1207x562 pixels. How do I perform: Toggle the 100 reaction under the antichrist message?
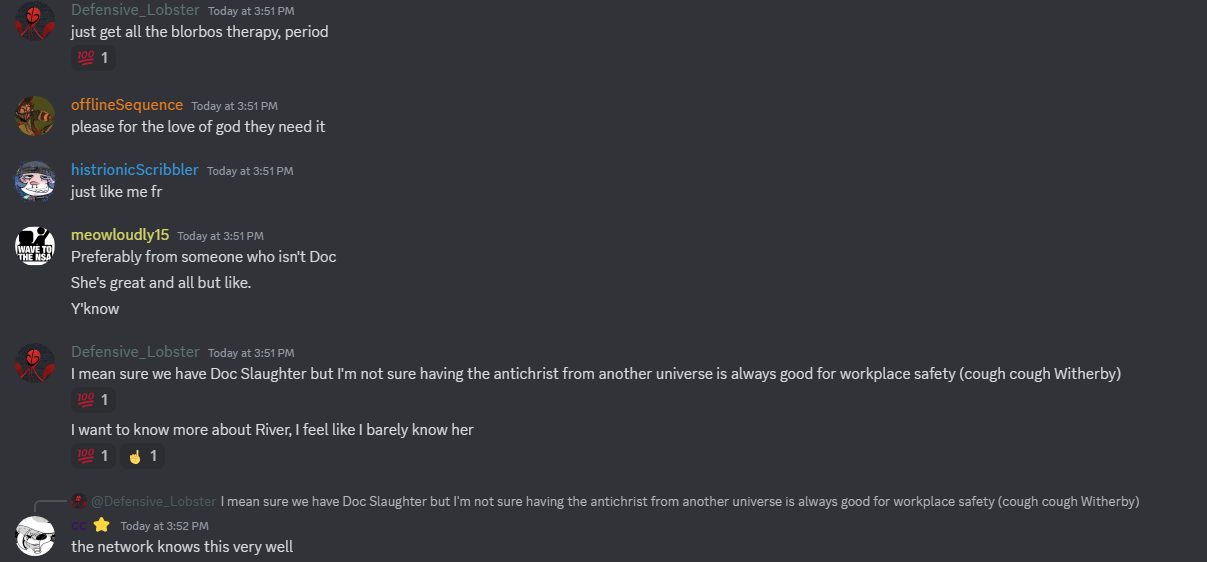point(93,400)
